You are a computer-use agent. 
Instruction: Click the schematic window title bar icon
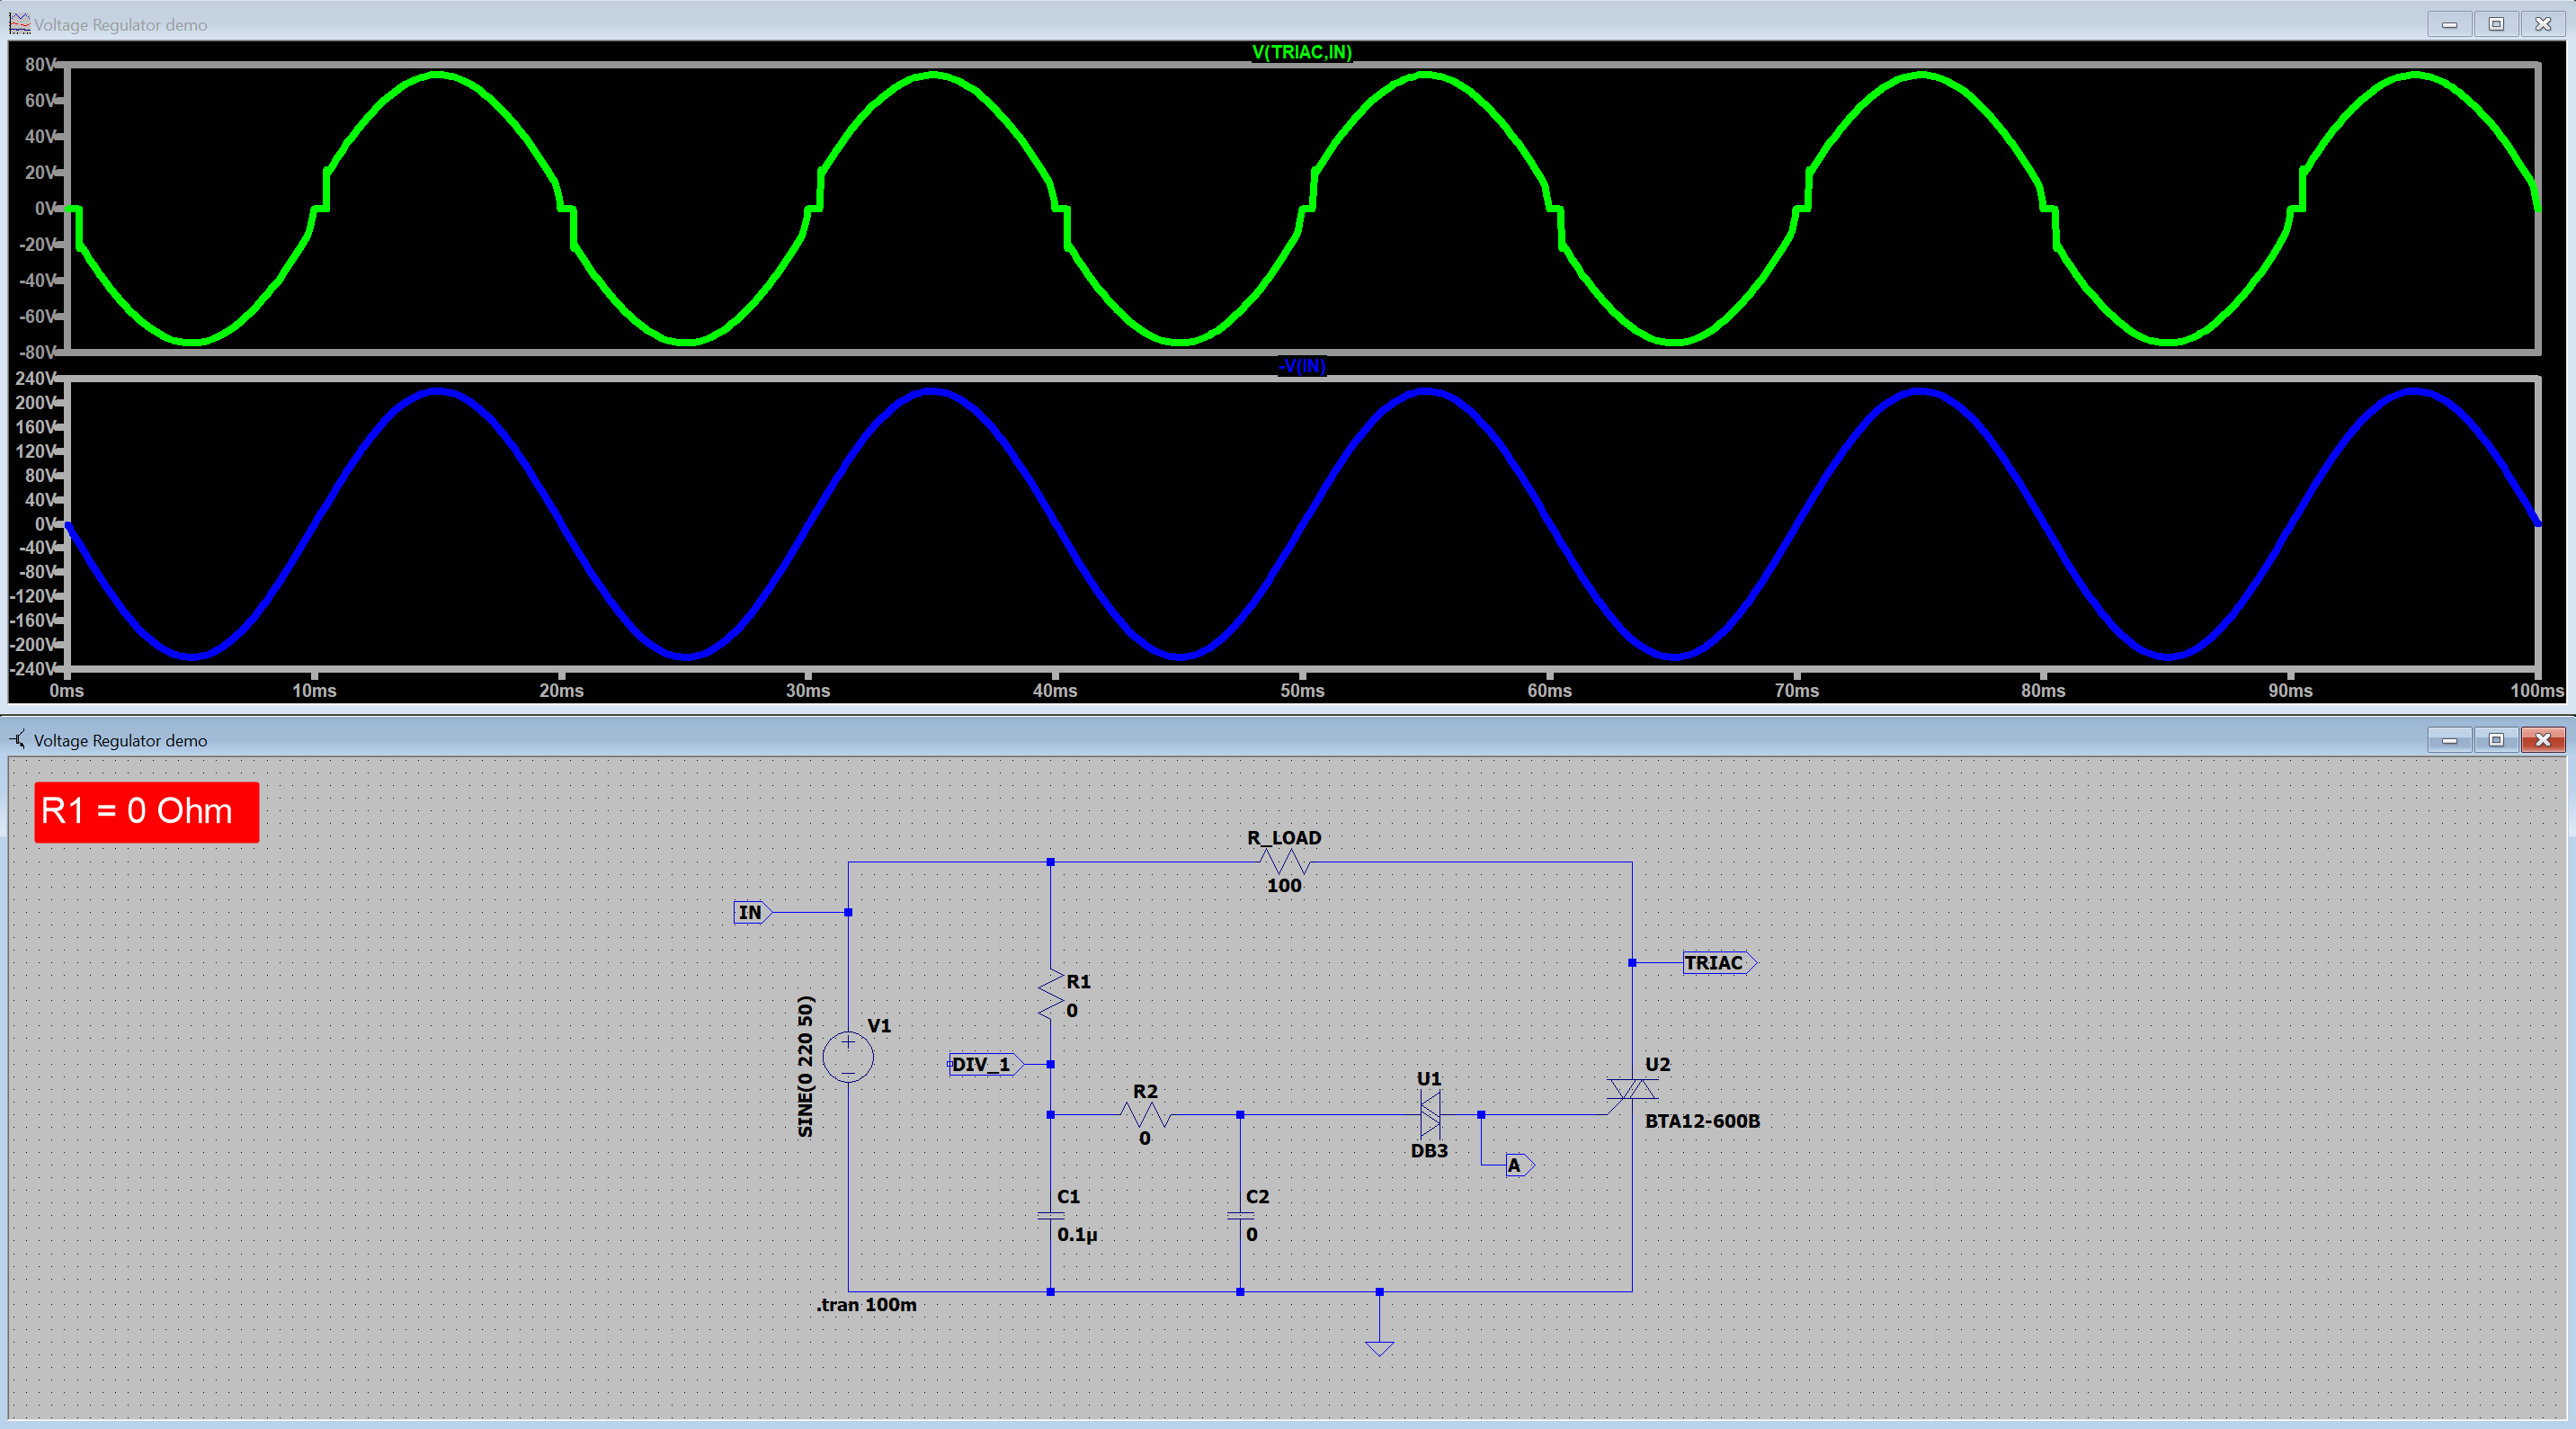tap(18, 739)
